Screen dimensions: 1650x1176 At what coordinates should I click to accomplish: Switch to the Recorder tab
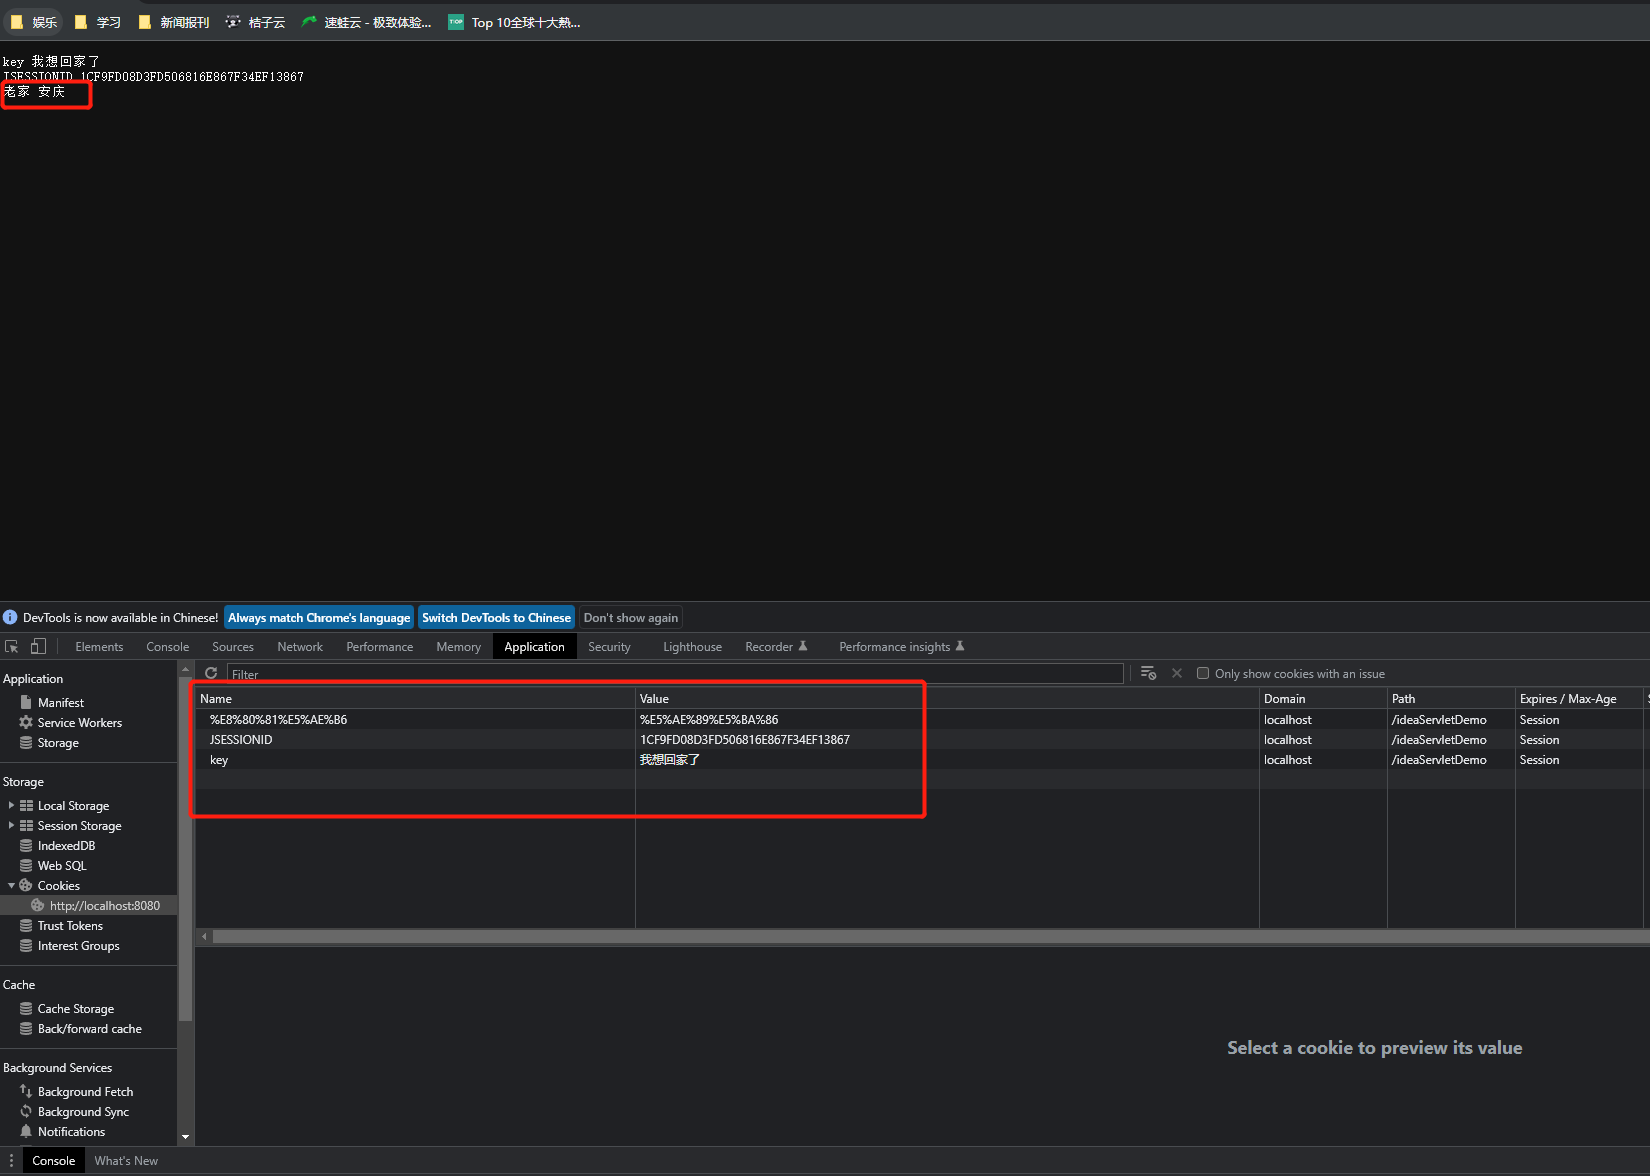[775, 647]
